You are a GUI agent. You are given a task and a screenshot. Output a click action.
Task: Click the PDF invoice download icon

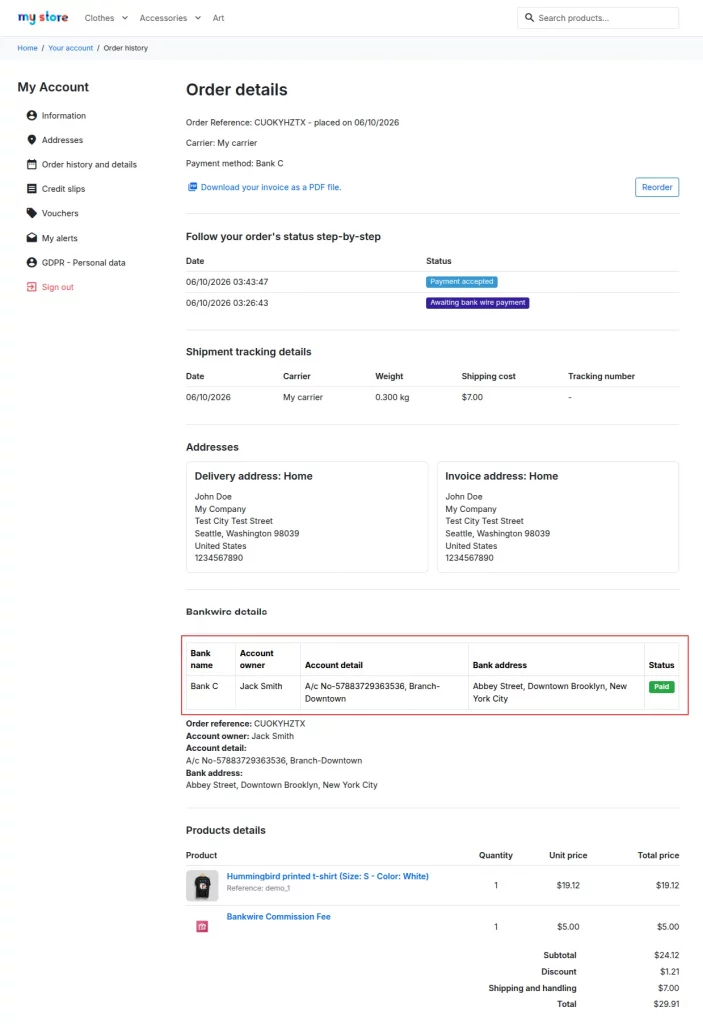(192, 187)
